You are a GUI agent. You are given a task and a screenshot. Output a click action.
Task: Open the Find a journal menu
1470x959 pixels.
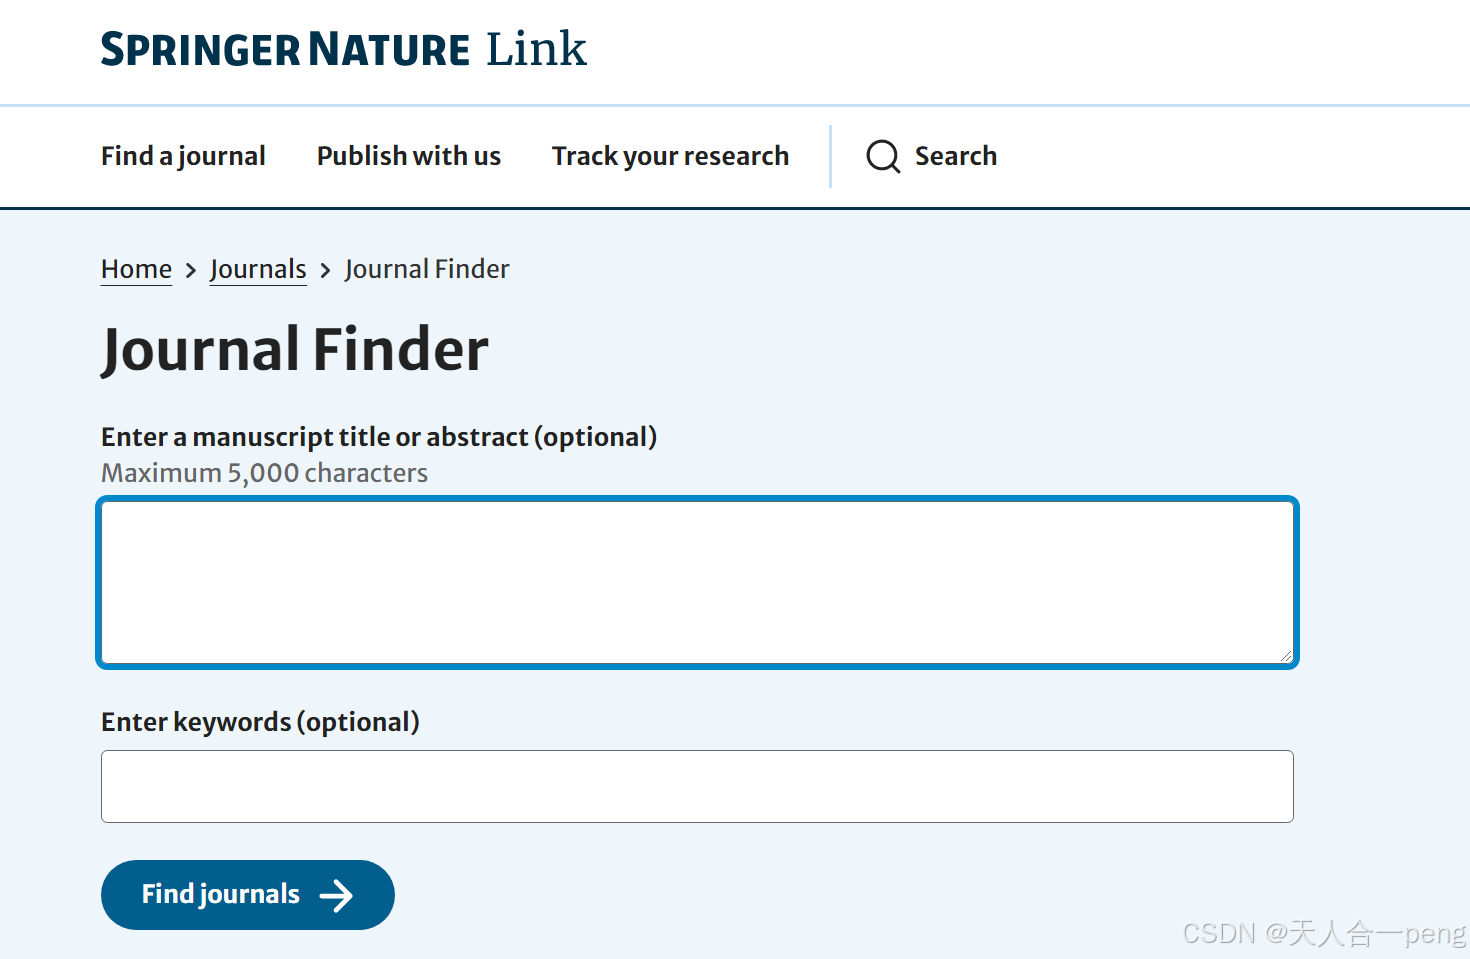(x=182, y=156)
